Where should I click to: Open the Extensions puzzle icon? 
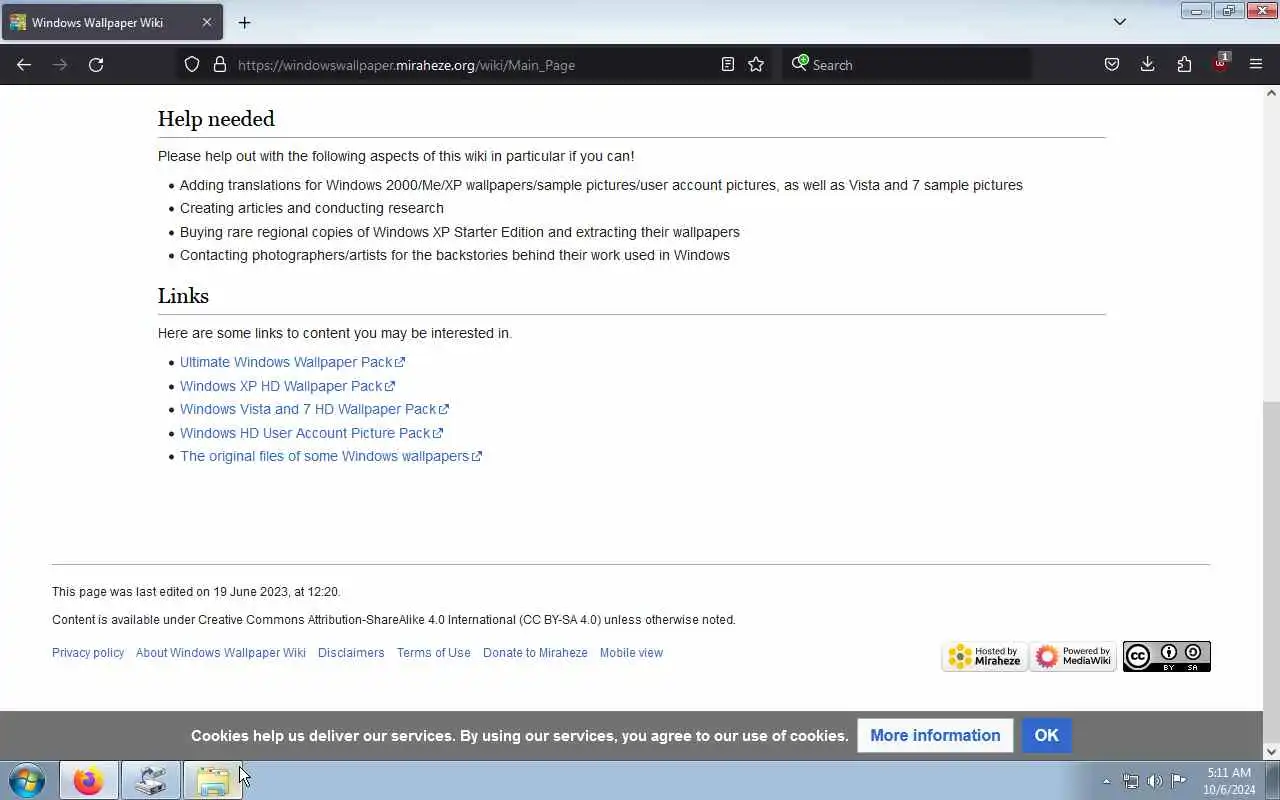(1184, 65)
